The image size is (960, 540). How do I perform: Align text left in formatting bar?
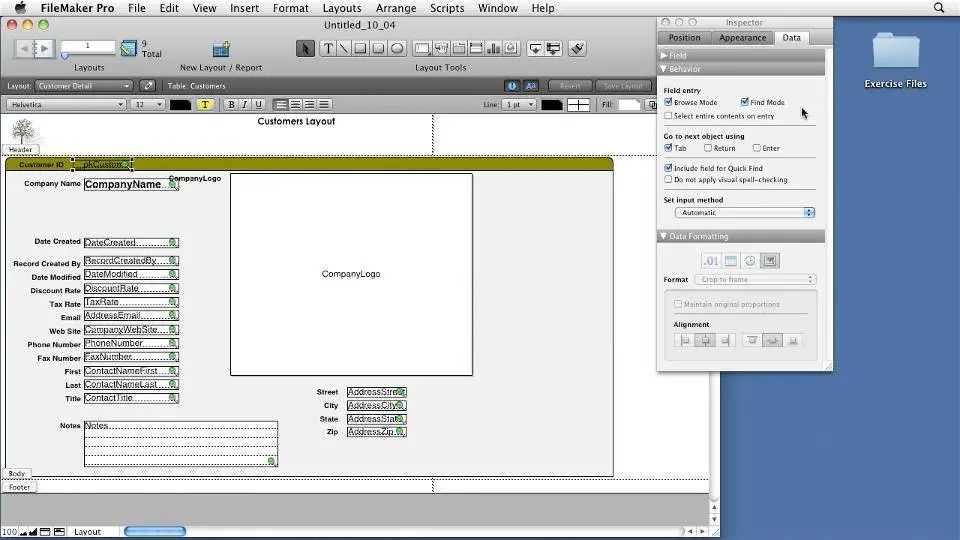[x=281, y=105]
